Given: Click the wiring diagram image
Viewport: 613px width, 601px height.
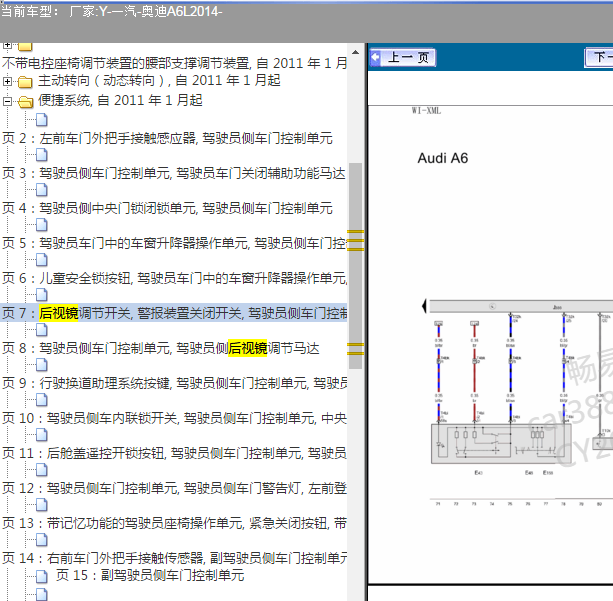Looking at the screenshot, I should 520,403.
